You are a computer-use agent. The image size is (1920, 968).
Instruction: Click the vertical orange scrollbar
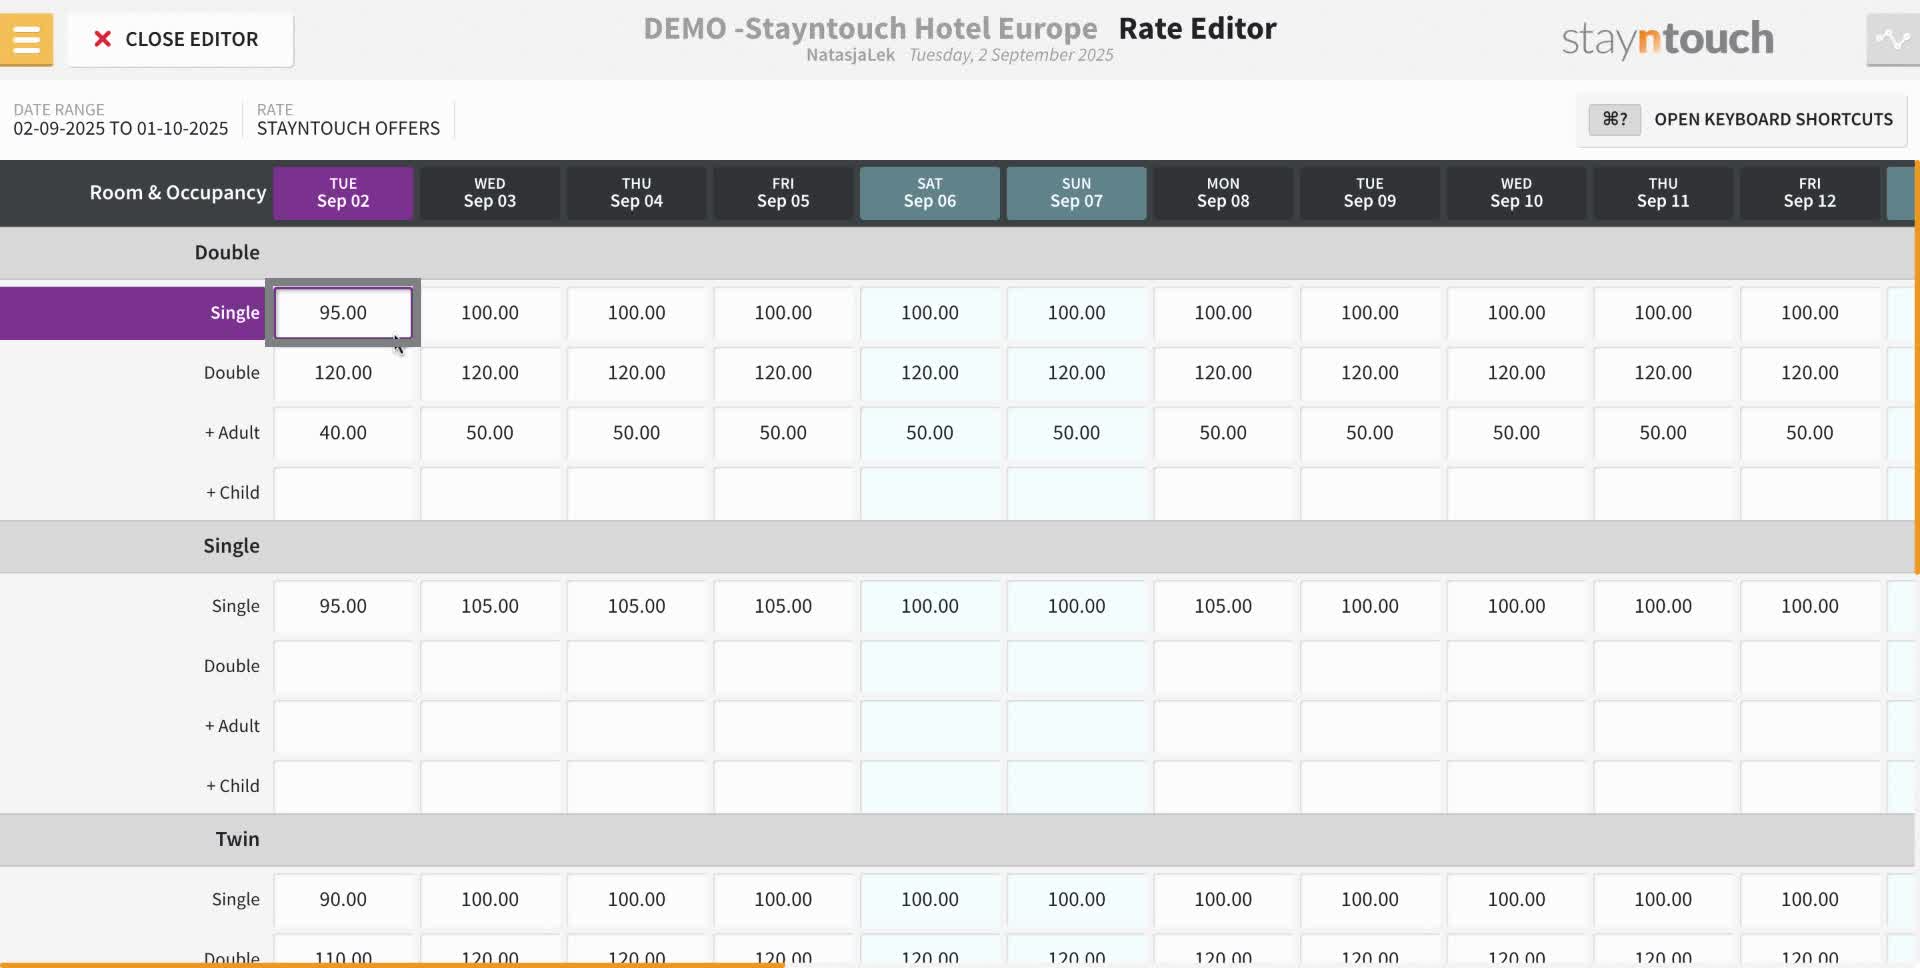1916,367
